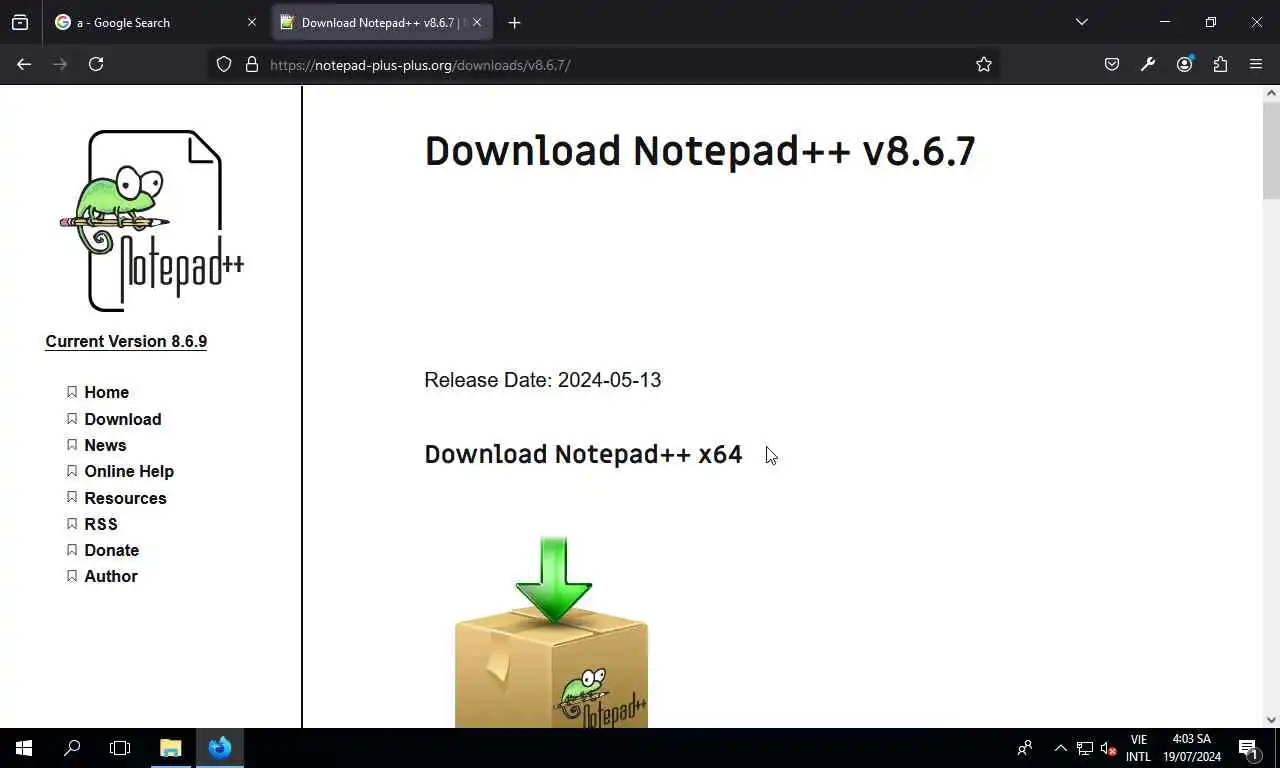Screen dimensions: 1280x768
Task: Open the Save to Pocket icon
Action: click(x=1112, y=64)
